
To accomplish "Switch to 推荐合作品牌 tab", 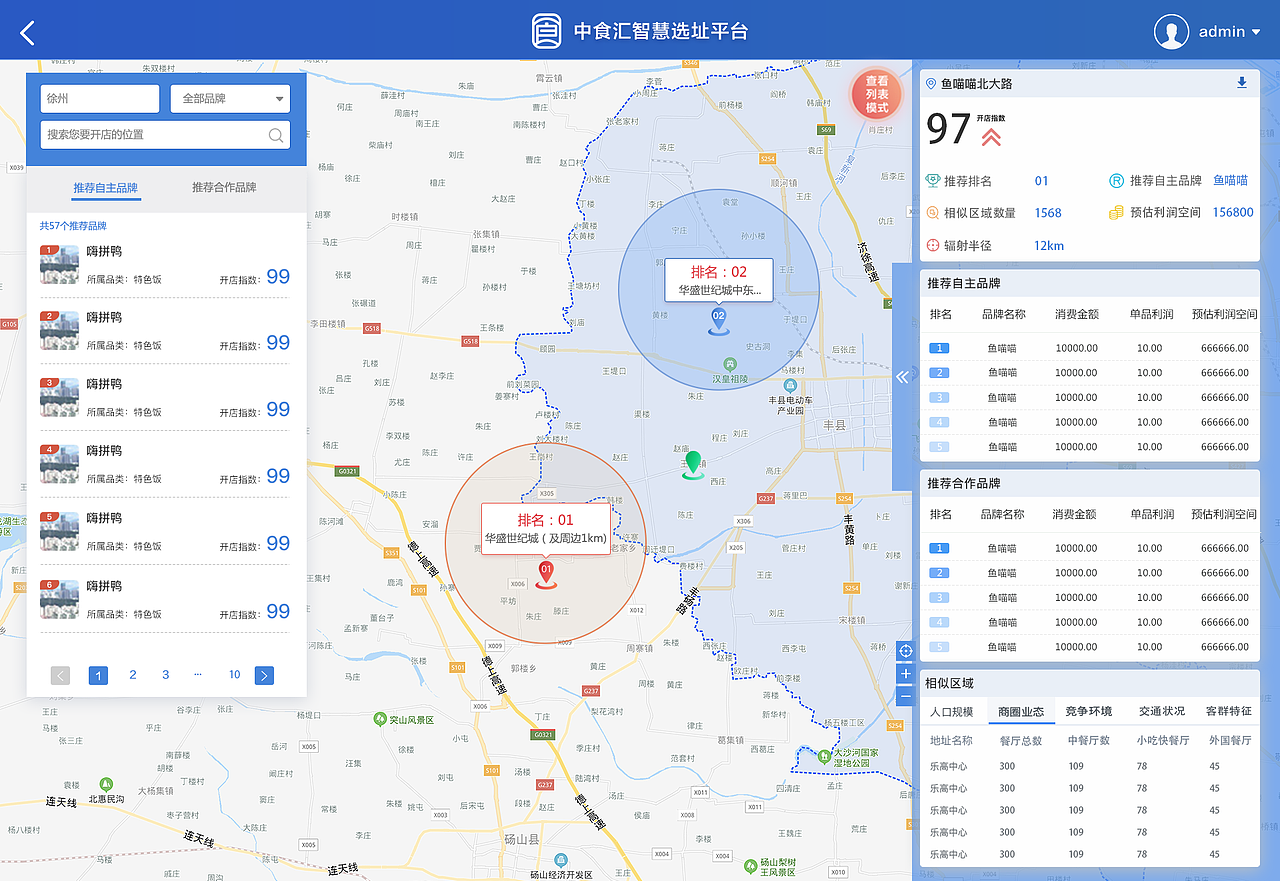I will click(224, 188).
